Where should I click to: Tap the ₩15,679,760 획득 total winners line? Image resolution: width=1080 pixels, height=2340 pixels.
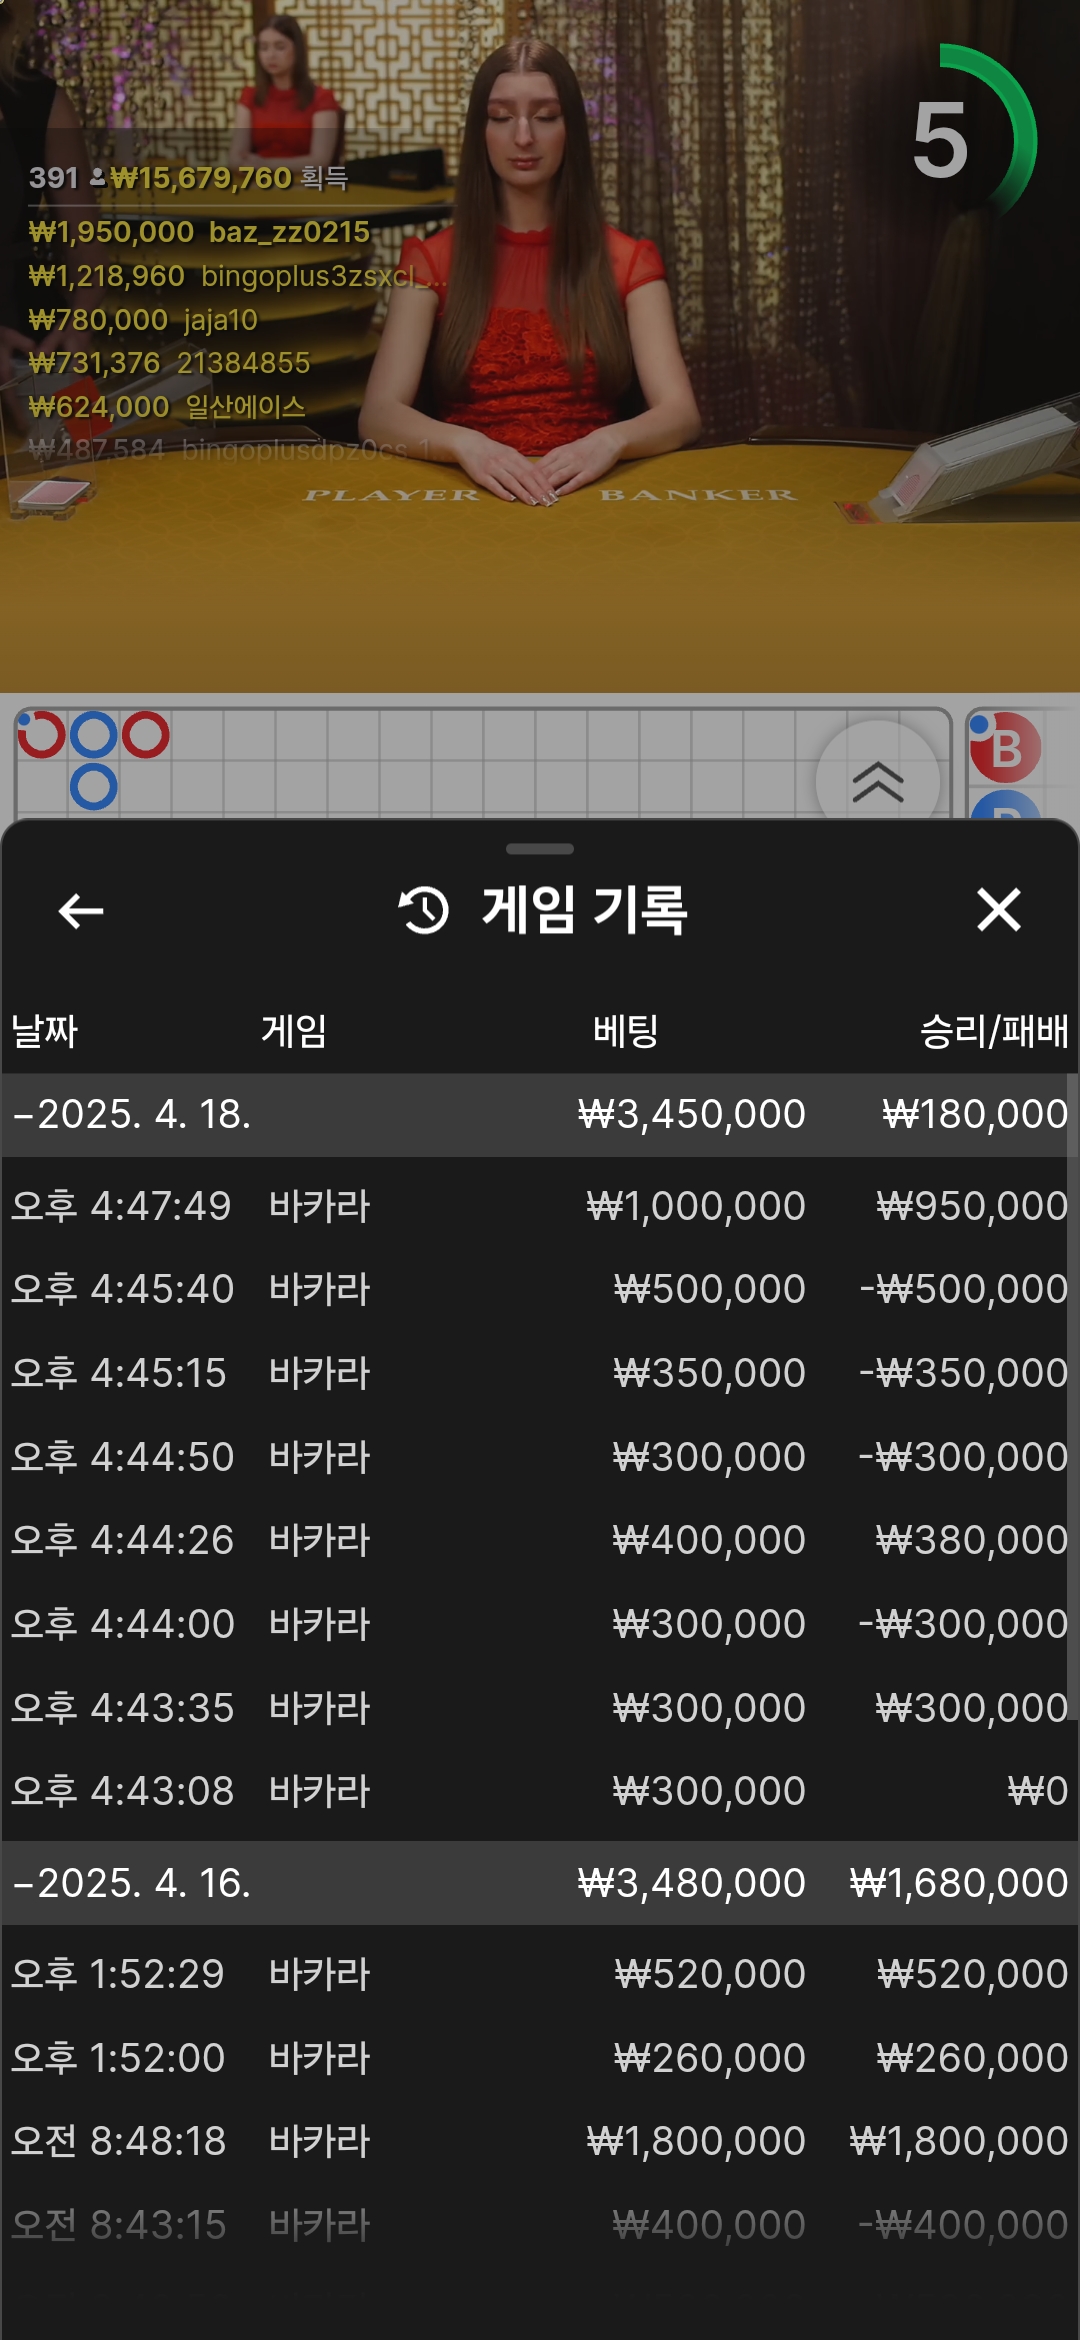point(189,178)
